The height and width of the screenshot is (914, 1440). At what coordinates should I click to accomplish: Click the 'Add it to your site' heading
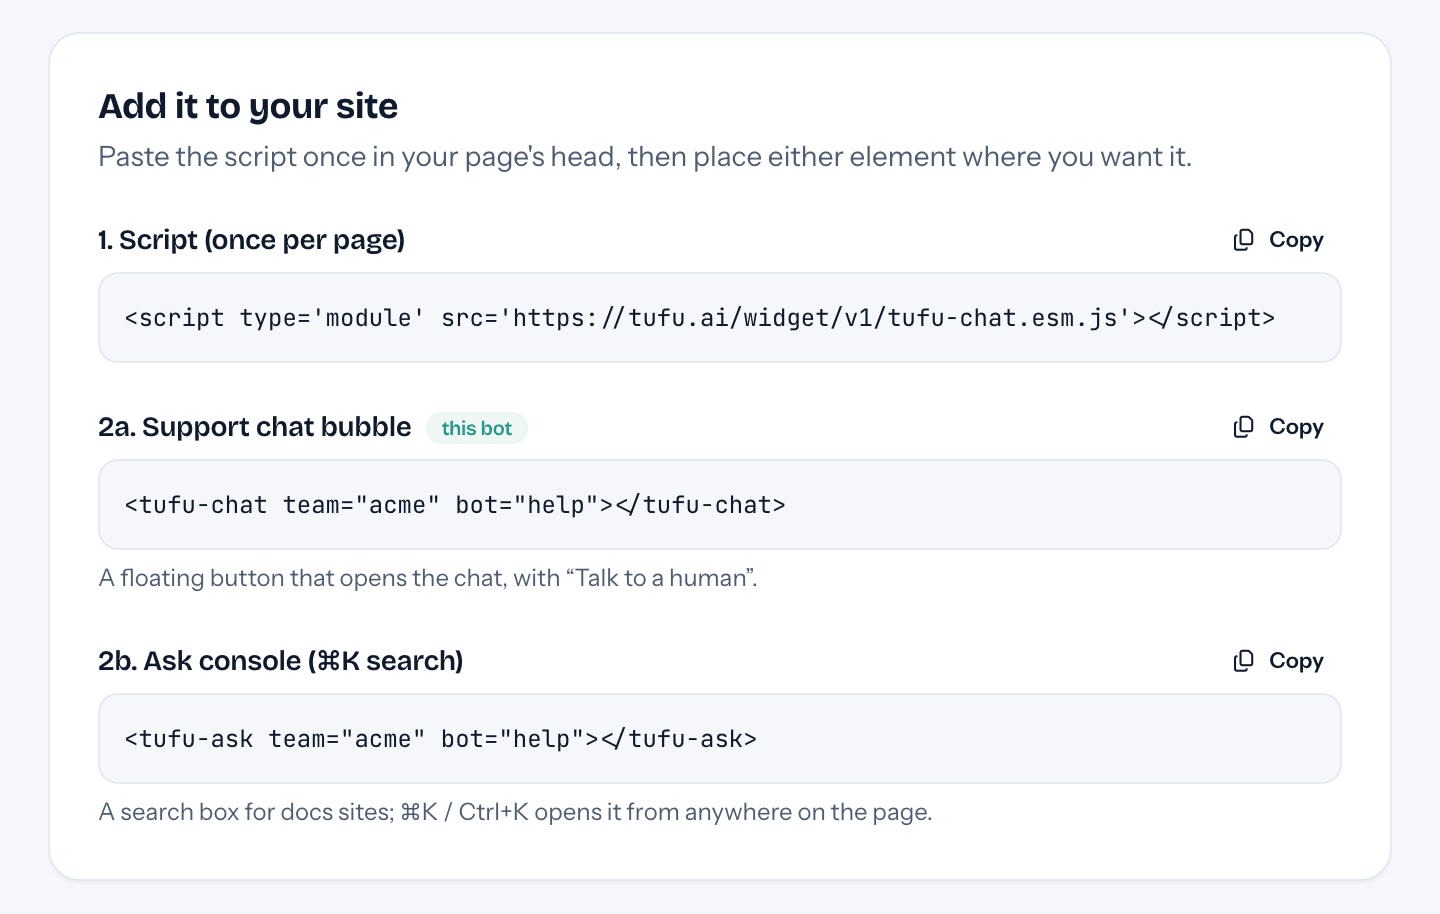tap(248, 106)
